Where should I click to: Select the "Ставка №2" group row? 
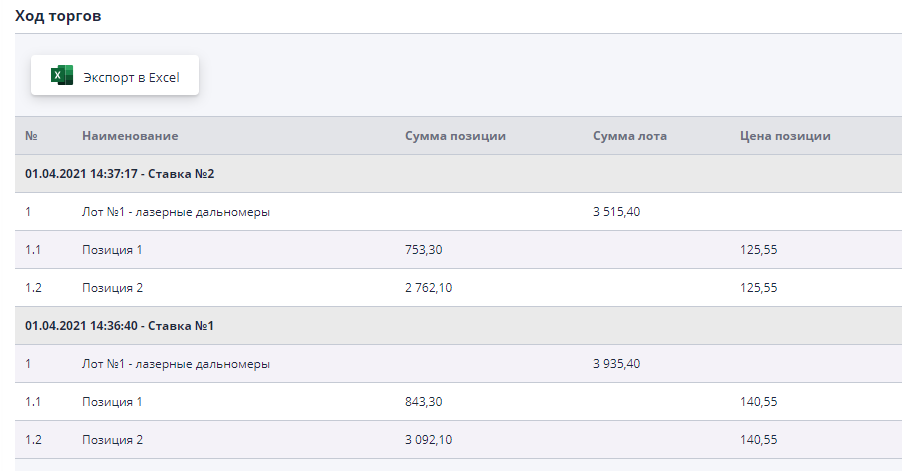[120, 174]
